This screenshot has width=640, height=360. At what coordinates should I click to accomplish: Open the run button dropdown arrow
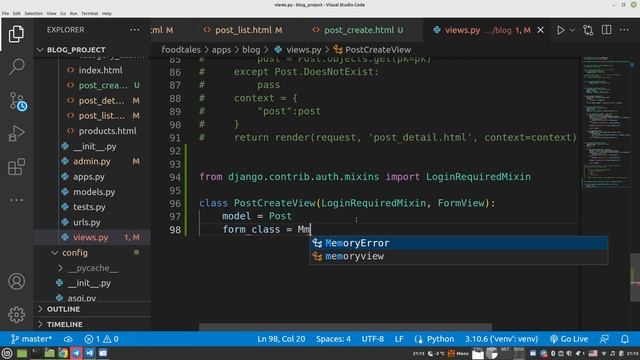(572, 30)
